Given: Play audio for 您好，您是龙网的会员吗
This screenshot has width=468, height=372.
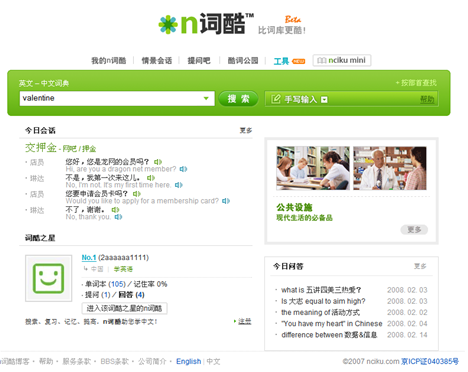Looking at the screenshot, I should (x=158, y=162).
